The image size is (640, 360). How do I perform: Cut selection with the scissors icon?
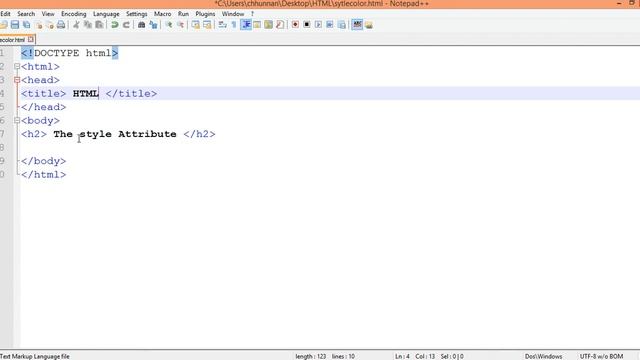76,25
